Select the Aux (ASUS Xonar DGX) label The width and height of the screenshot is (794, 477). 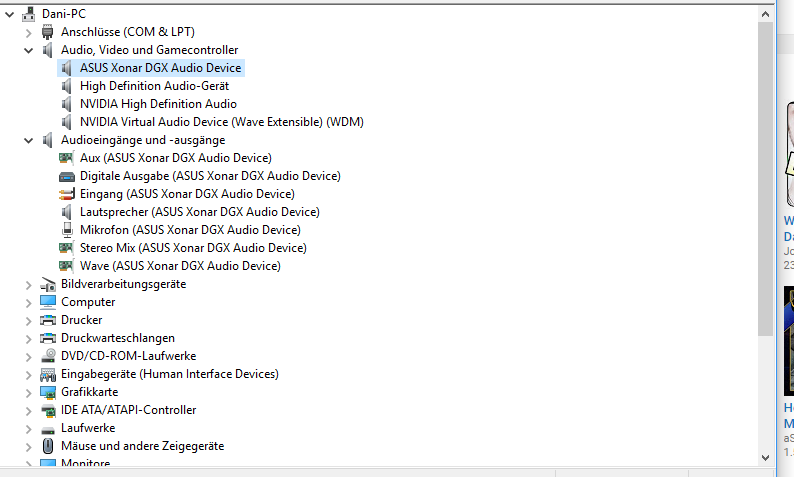pos(176,158)
